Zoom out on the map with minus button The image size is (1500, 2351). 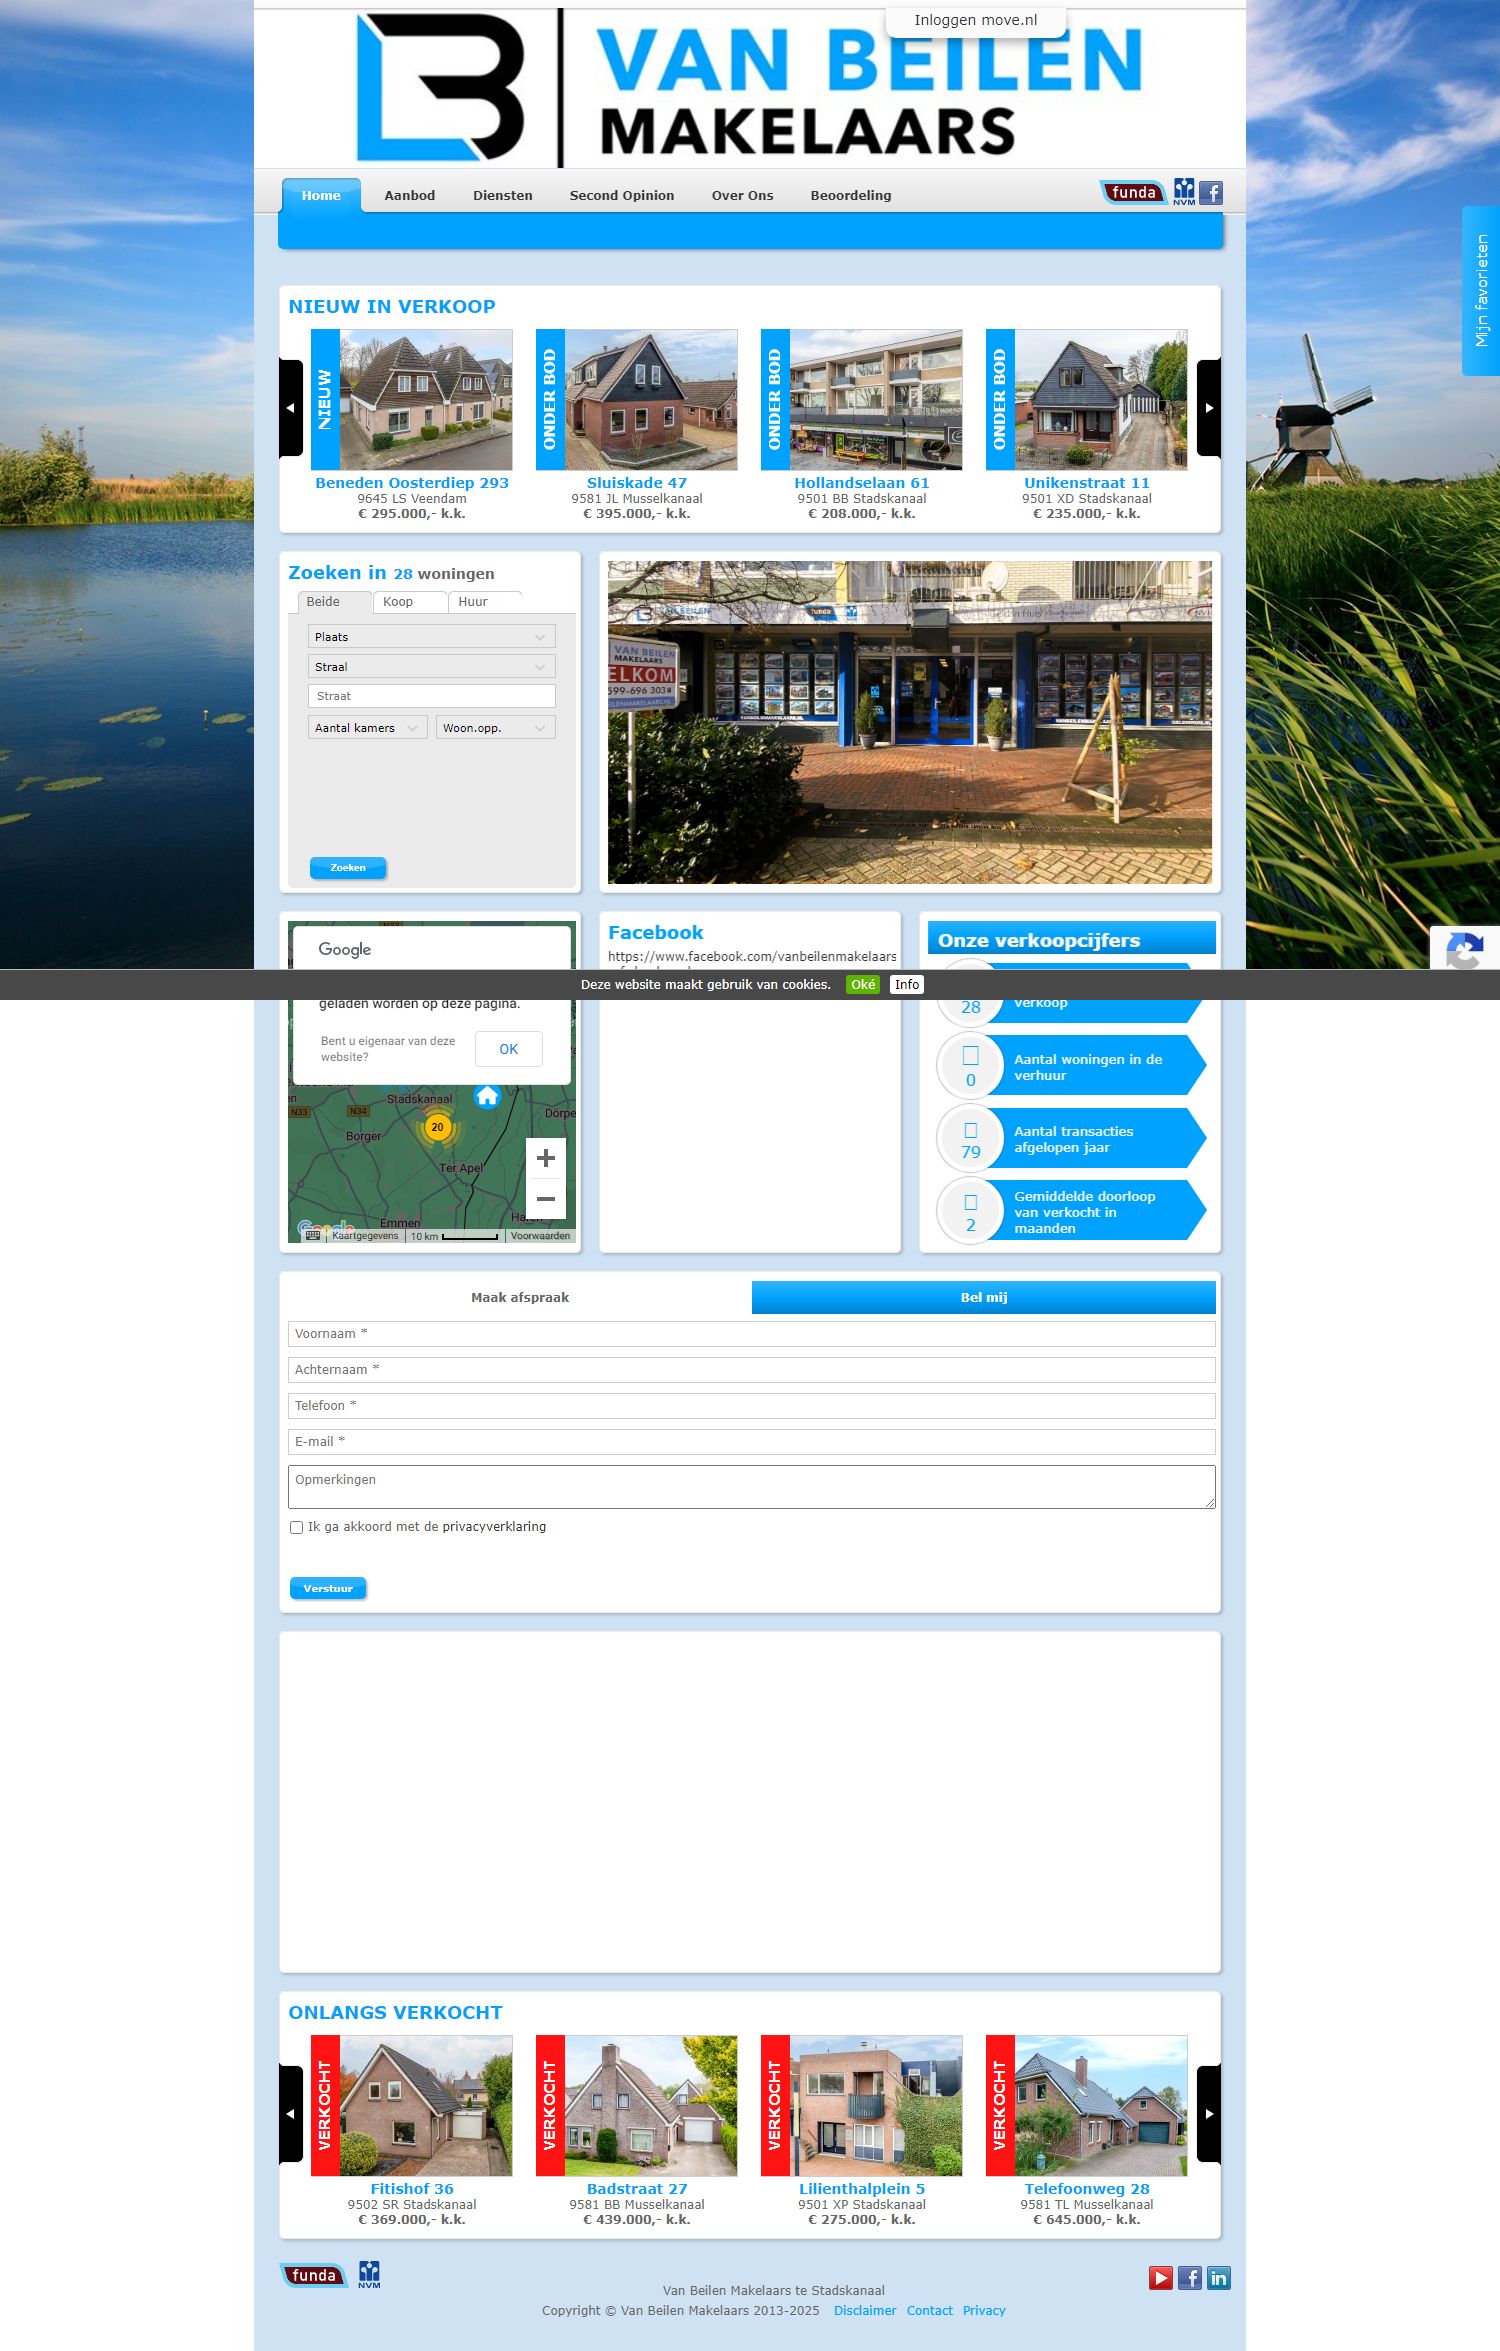point(546,1198)
